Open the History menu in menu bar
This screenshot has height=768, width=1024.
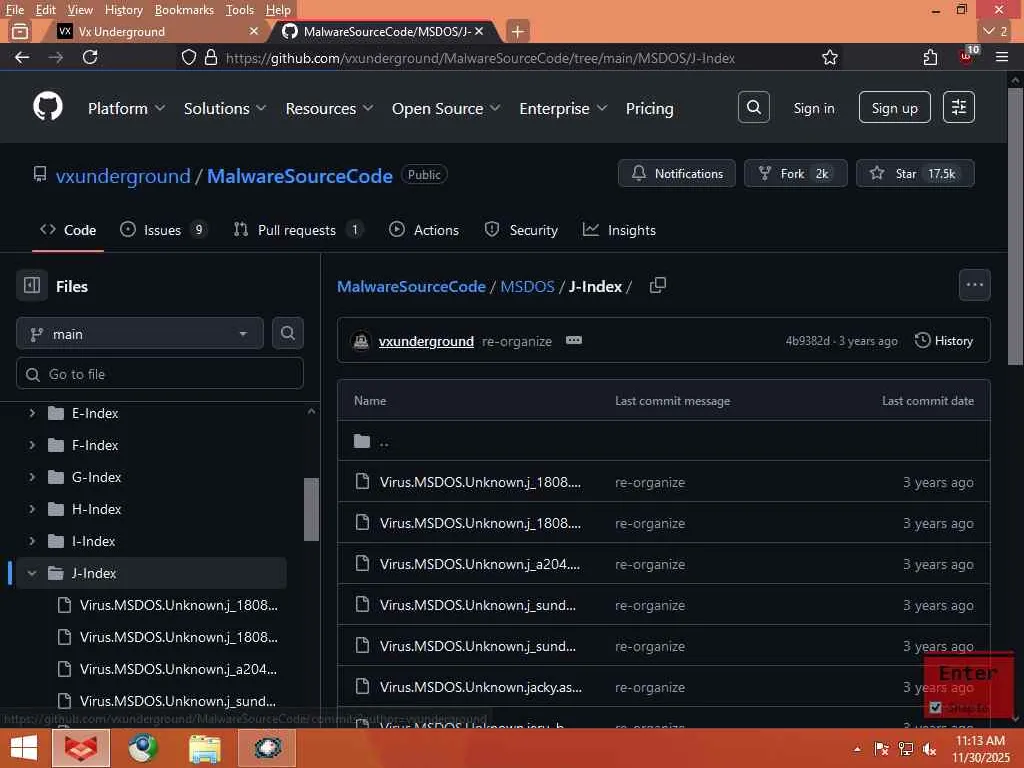pyautogui.click(x=123, y=10)
